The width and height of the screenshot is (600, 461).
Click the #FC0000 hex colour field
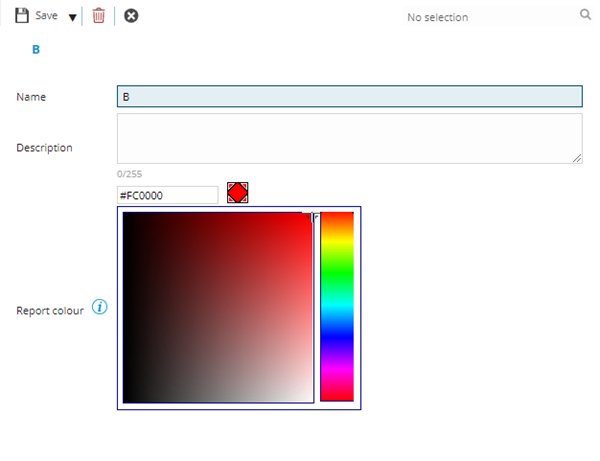167,195
